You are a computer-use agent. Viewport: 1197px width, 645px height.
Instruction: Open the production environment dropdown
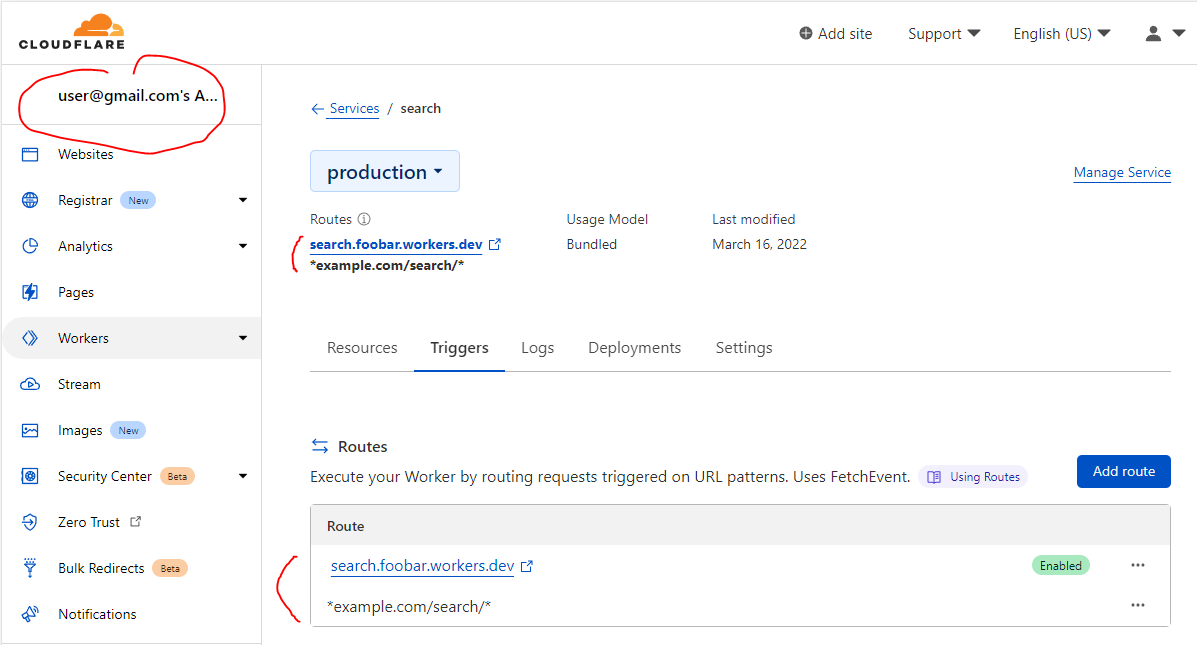click(385, 171)
